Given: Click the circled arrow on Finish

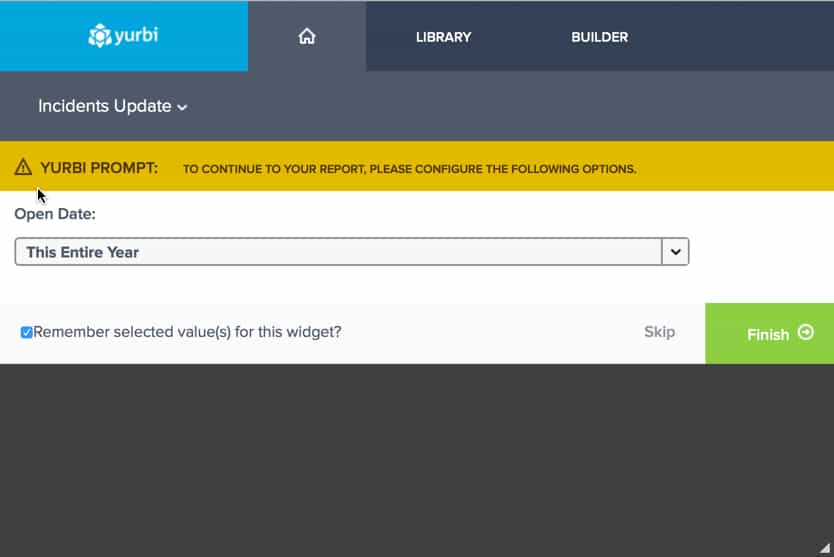Looking at the screenshot, I should click(806, 333).
